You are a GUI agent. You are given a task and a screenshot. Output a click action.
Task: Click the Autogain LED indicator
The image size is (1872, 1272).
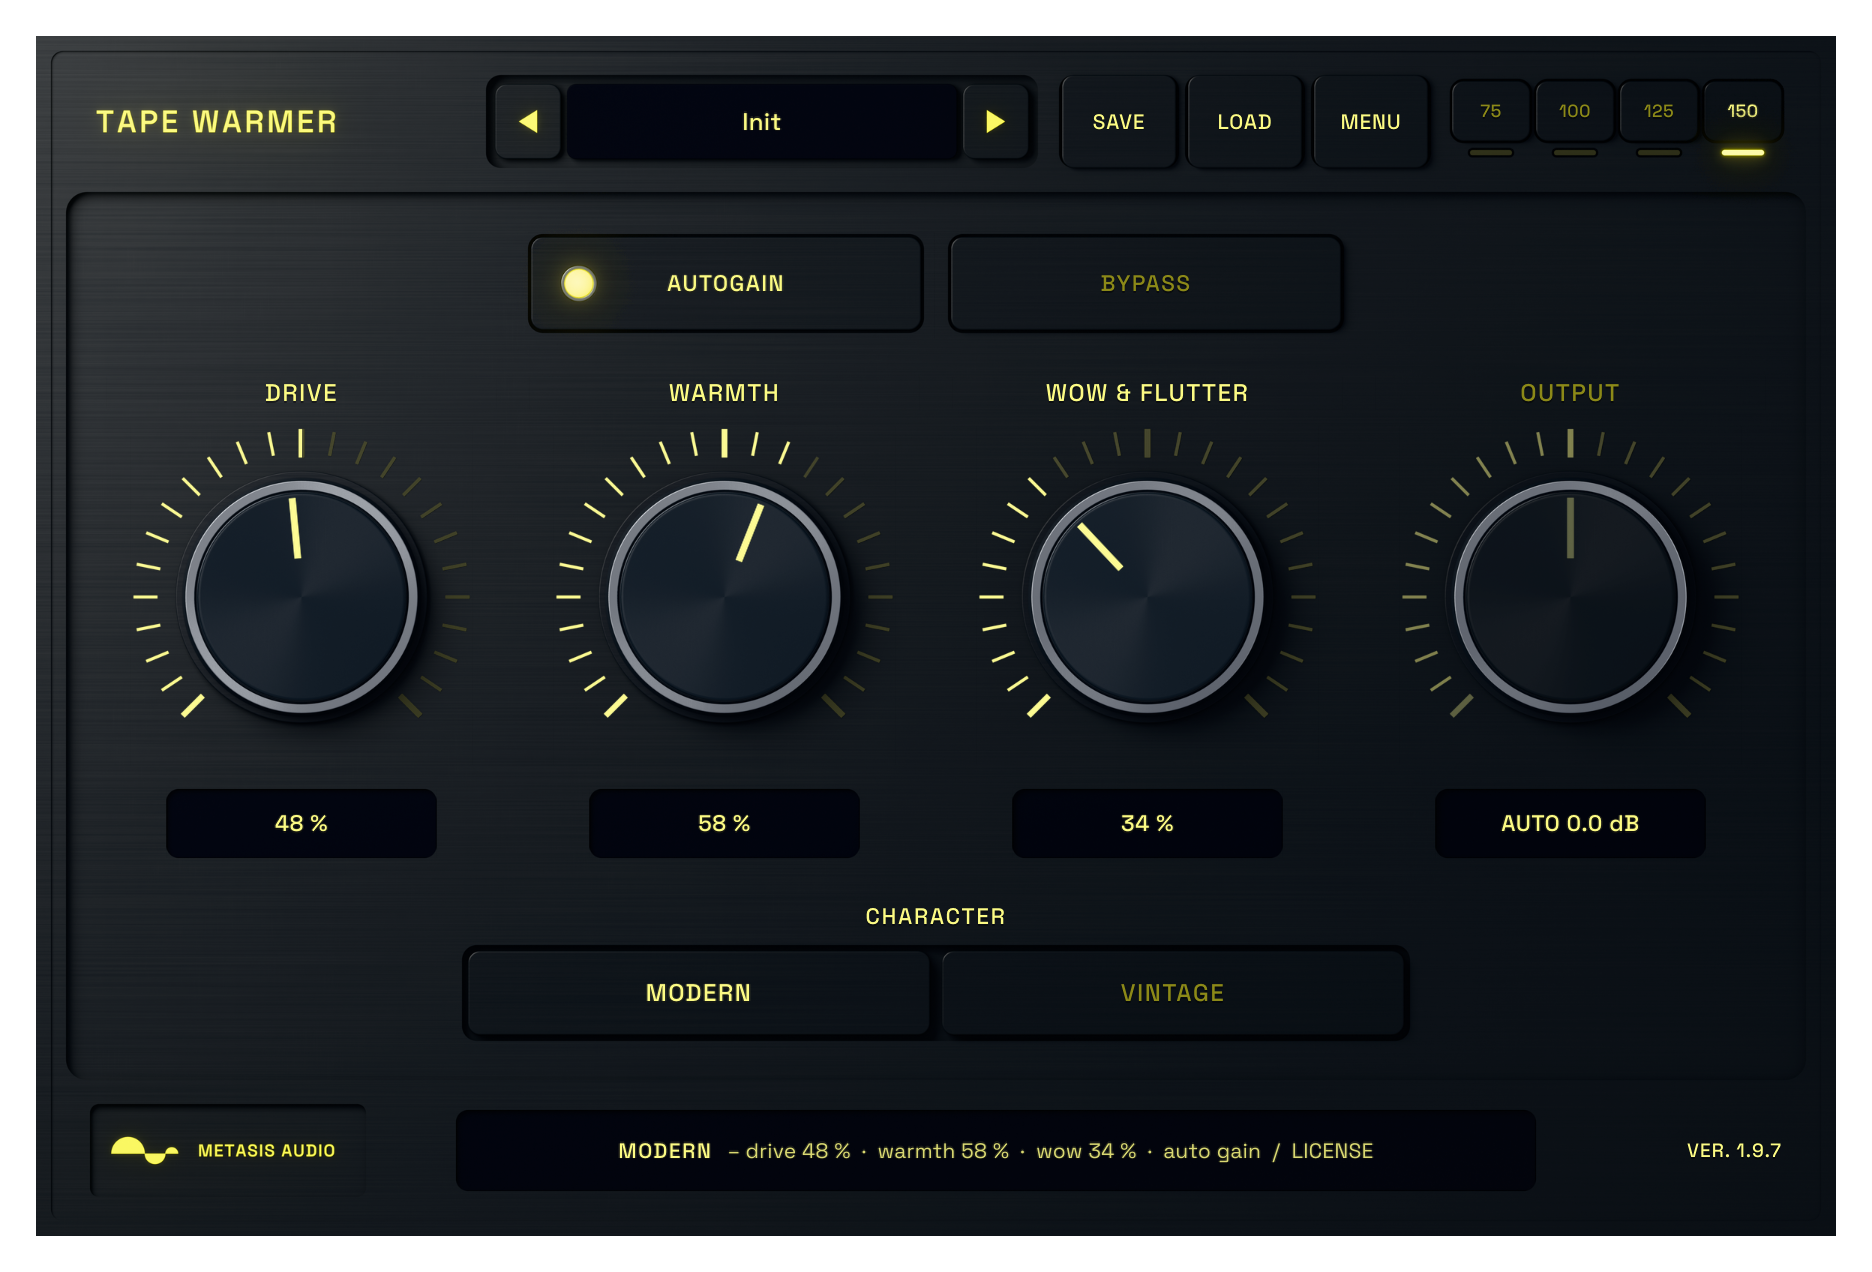point(578,283)
